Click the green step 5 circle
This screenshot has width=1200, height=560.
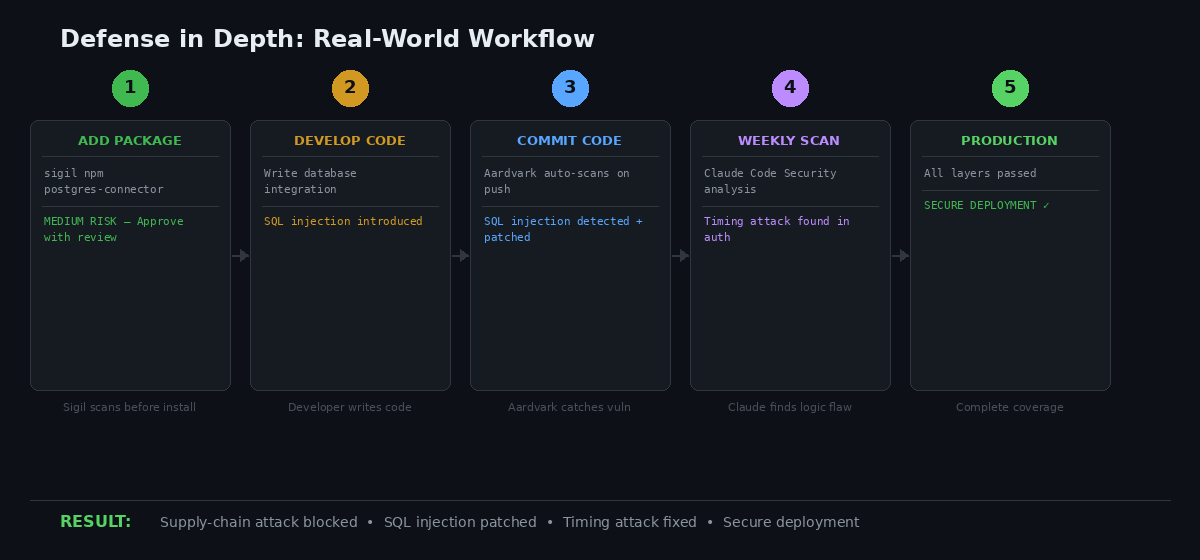click(x=1010, y=88)
